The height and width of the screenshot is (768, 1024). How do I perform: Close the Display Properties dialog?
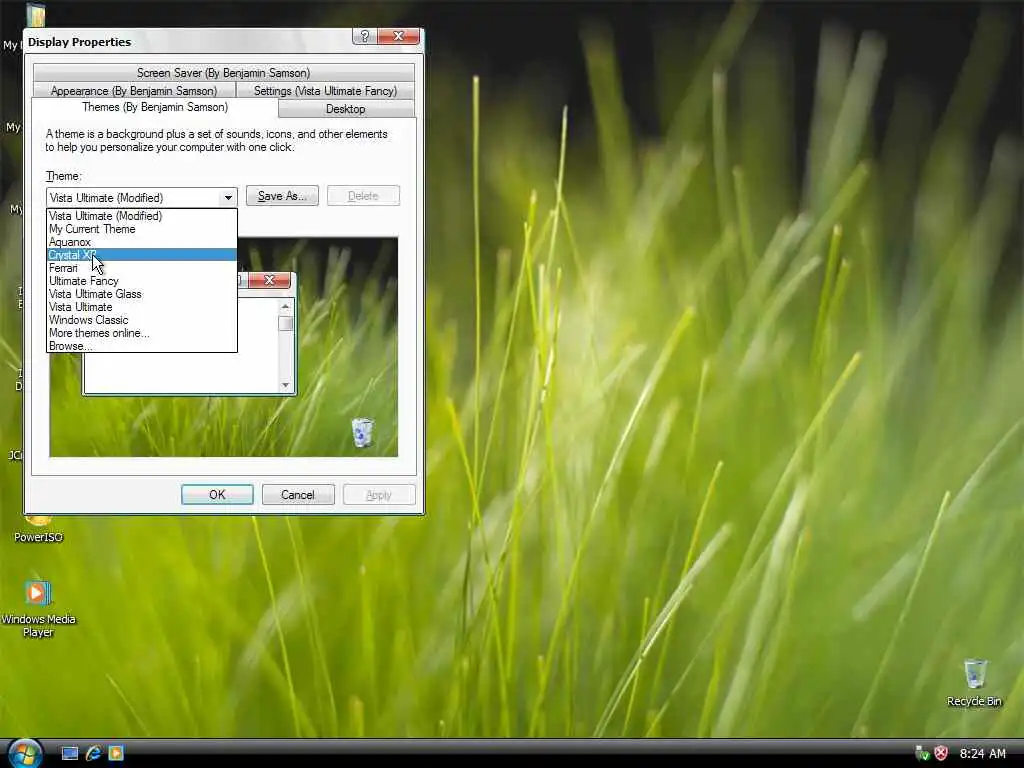point(398,37)
